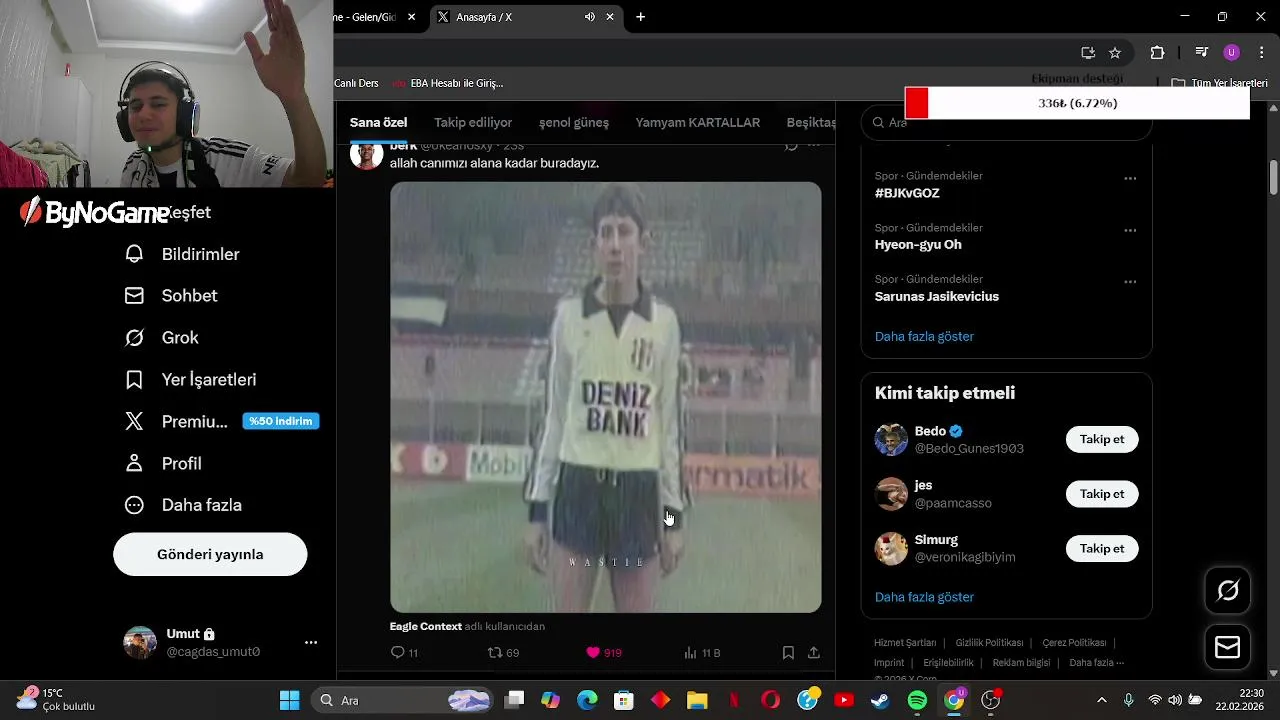View tweet analytics showing 11 B
Viewport: 1280px width, 720px height.
tap(702, 652)
